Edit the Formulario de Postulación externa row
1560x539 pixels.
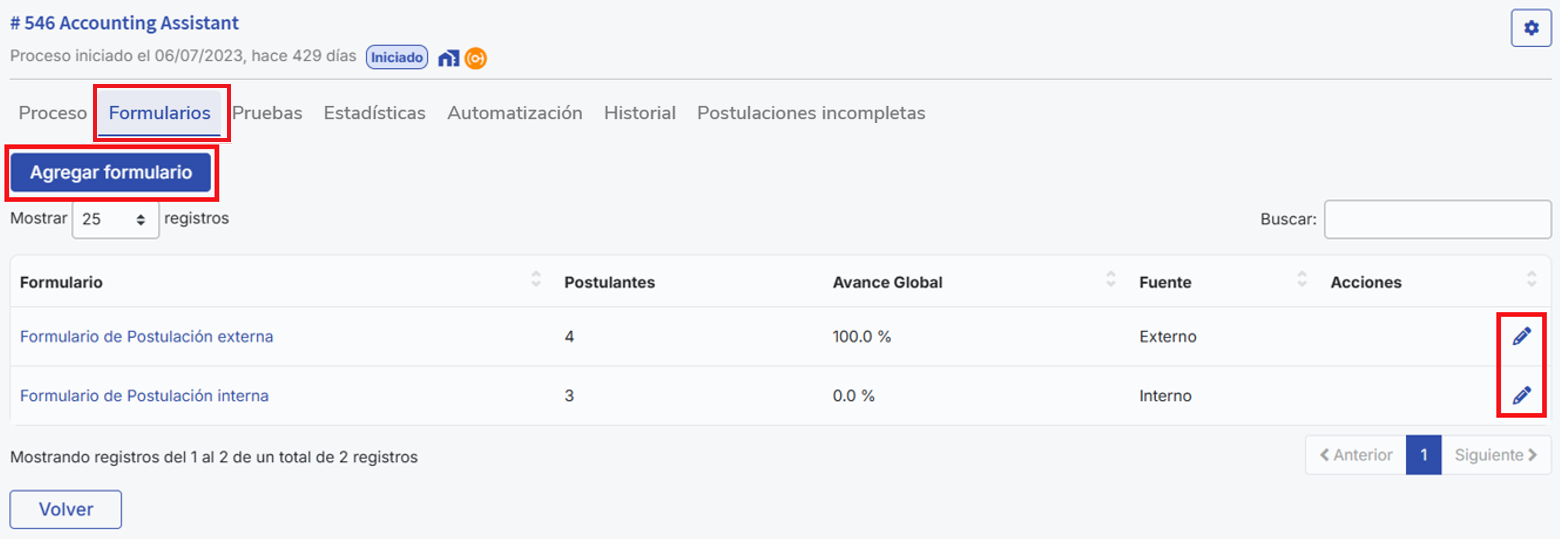[1521, 337]
